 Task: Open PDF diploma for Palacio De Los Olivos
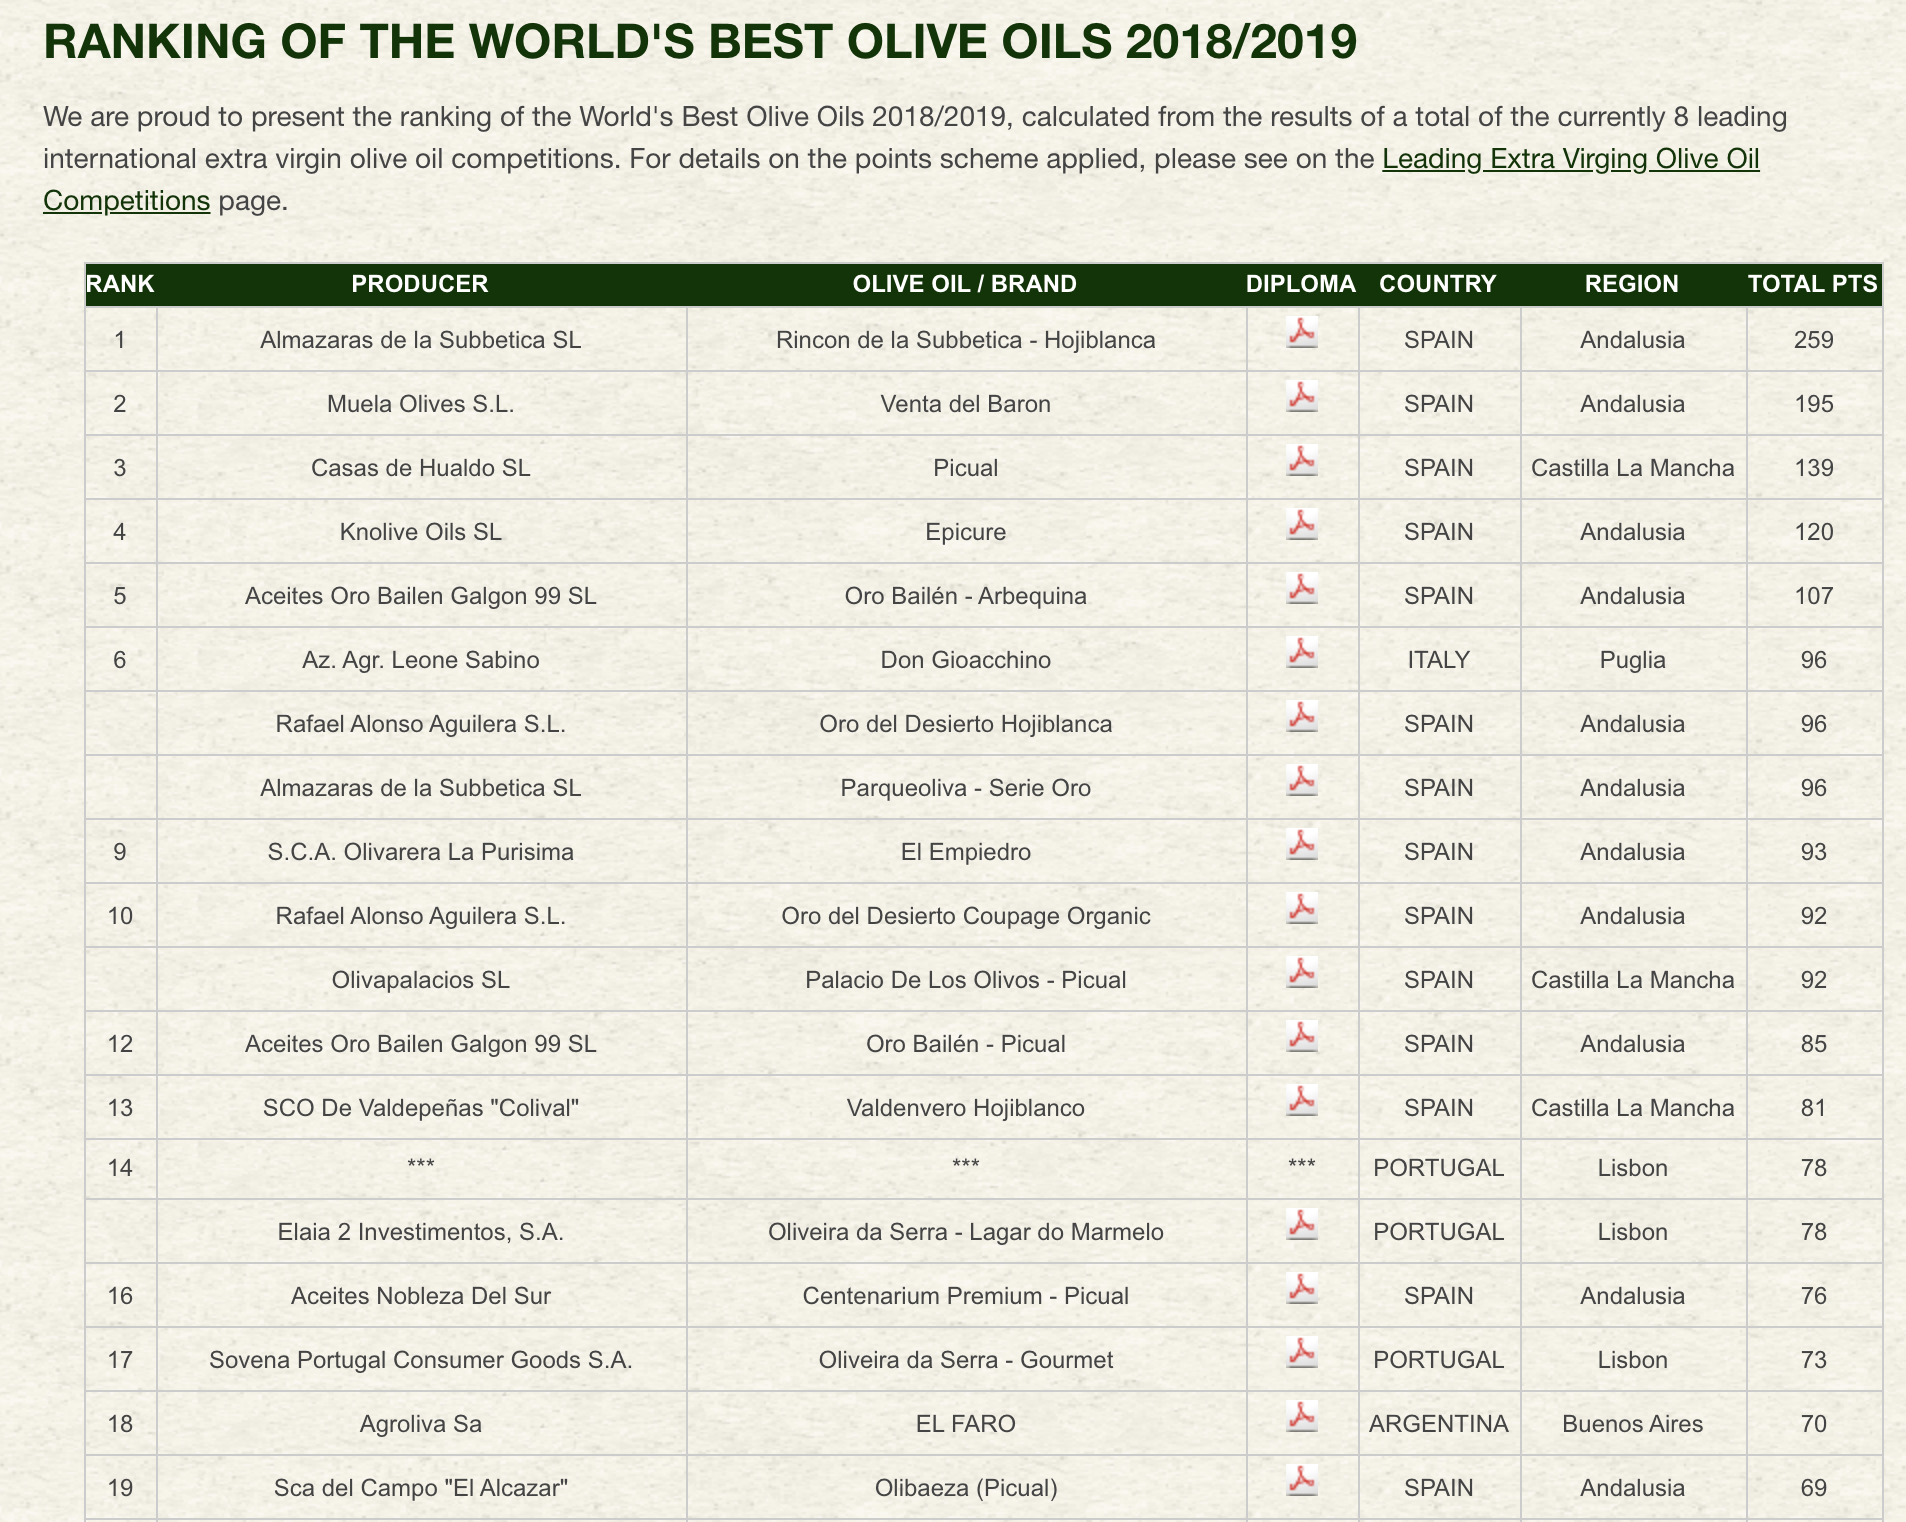1302,972
